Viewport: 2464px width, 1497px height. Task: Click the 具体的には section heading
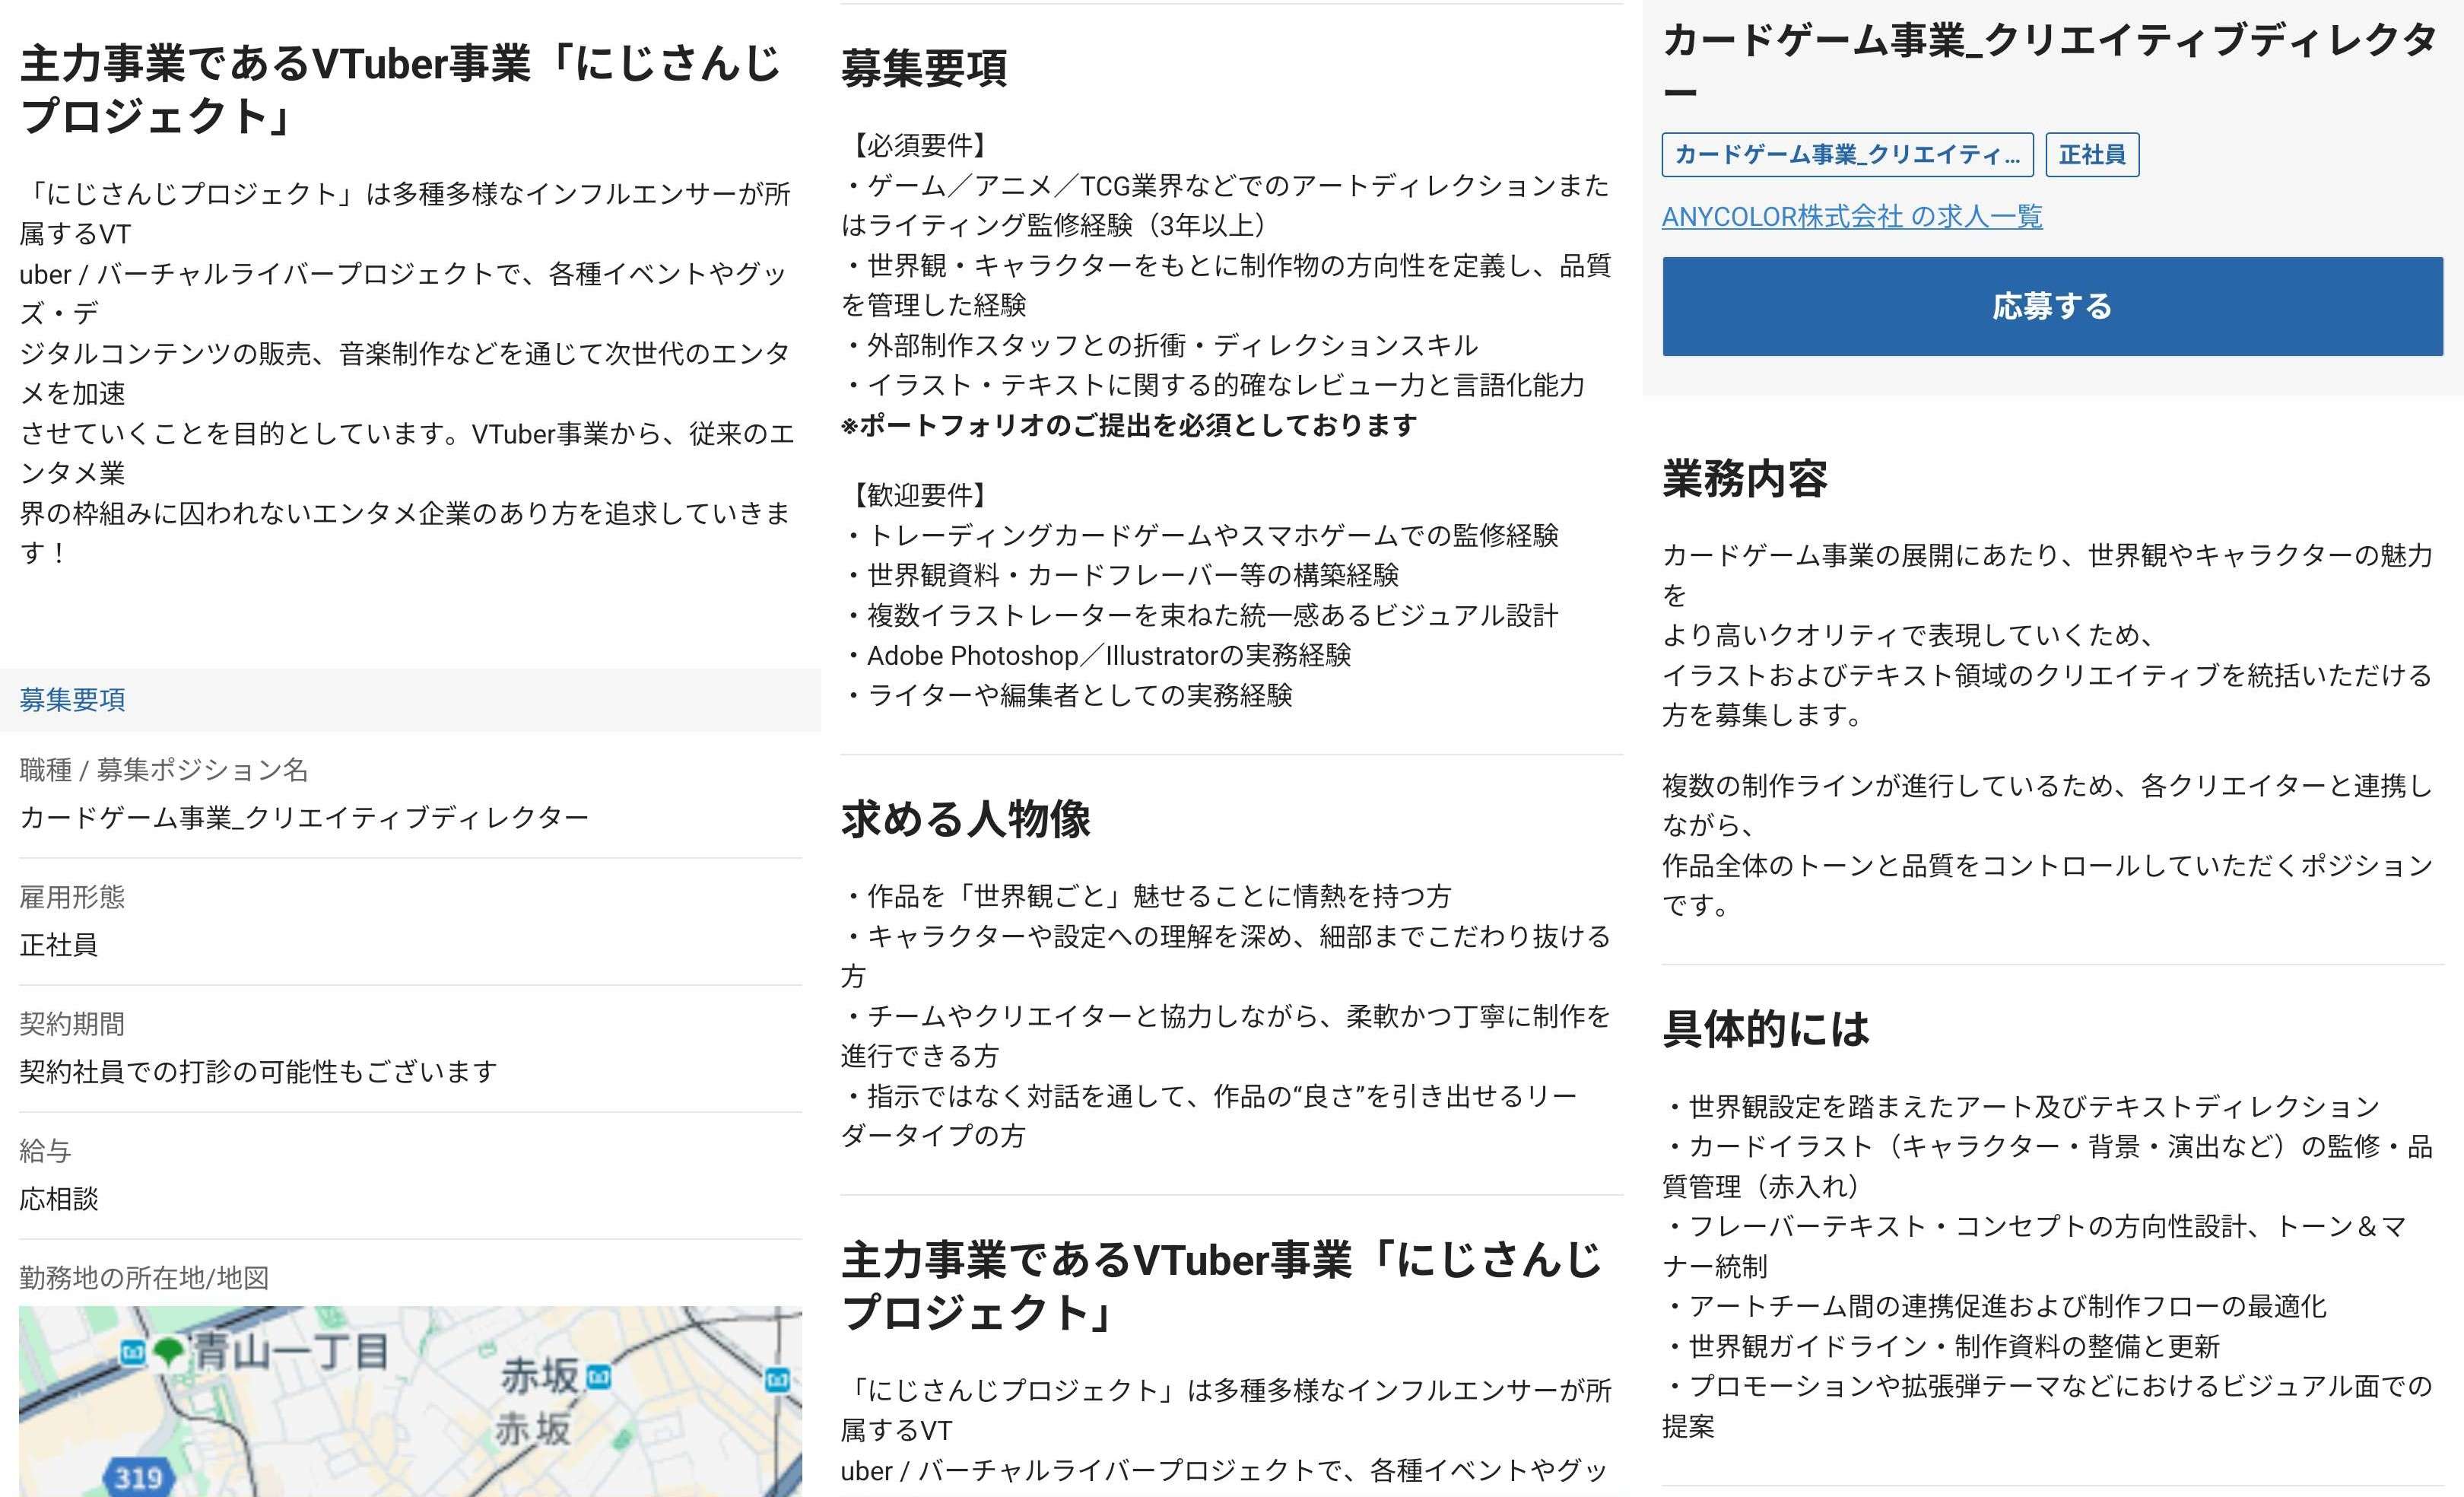click(x=1765, y=1028)
